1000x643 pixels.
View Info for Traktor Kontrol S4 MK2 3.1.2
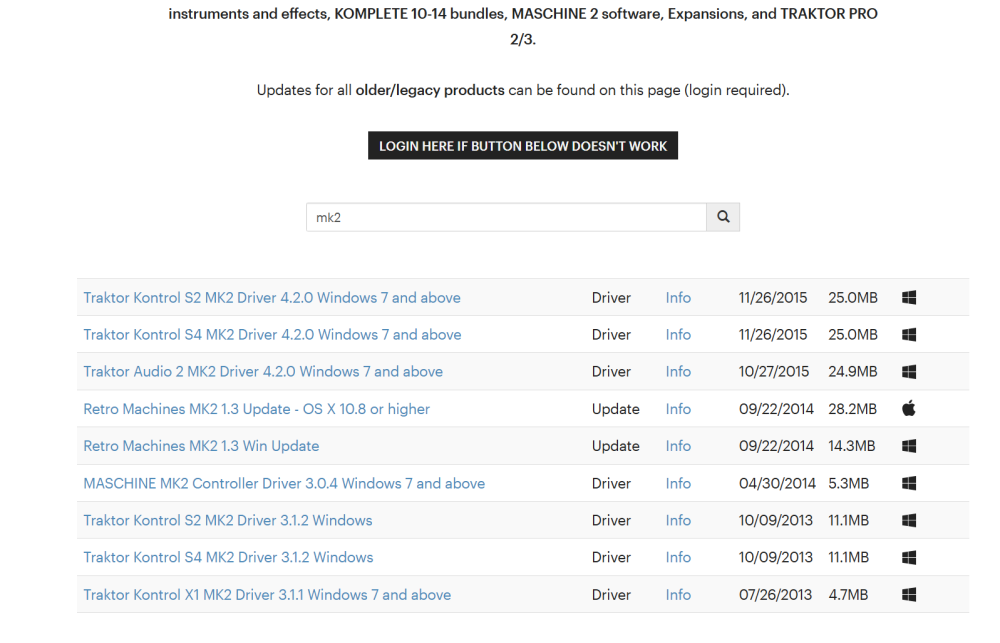678,557
